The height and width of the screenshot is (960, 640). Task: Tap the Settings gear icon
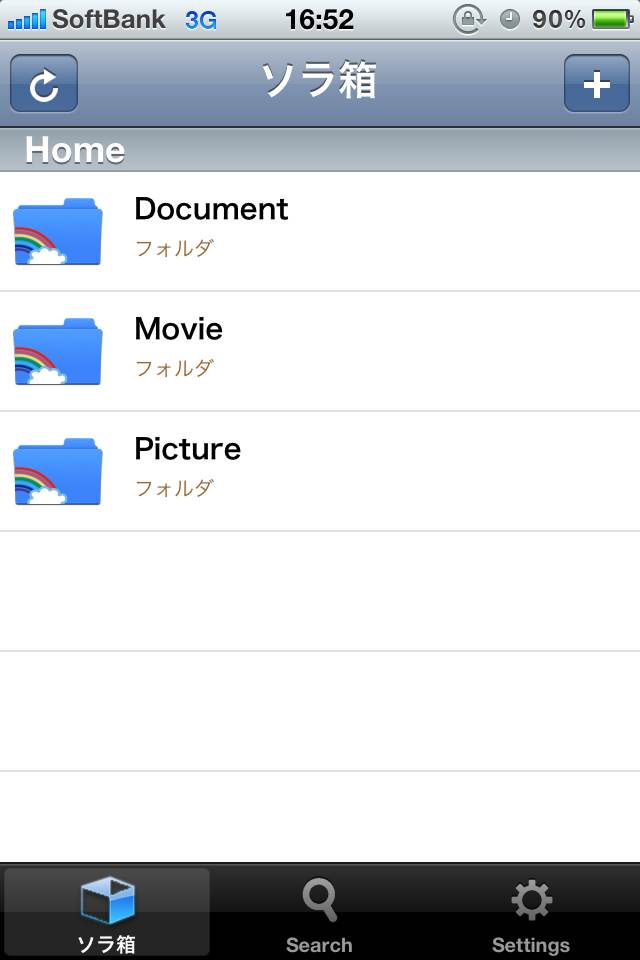click(x=531, y=898)
